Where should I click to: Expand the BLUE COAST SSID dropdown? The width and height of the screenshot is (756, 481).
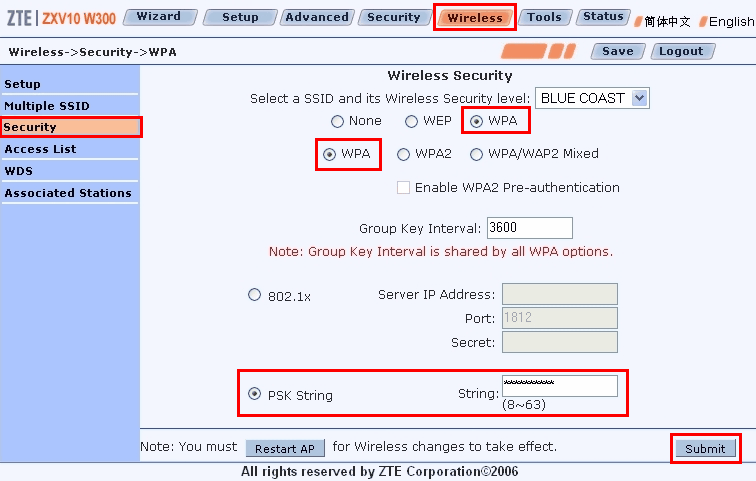(x=592, y=98)
